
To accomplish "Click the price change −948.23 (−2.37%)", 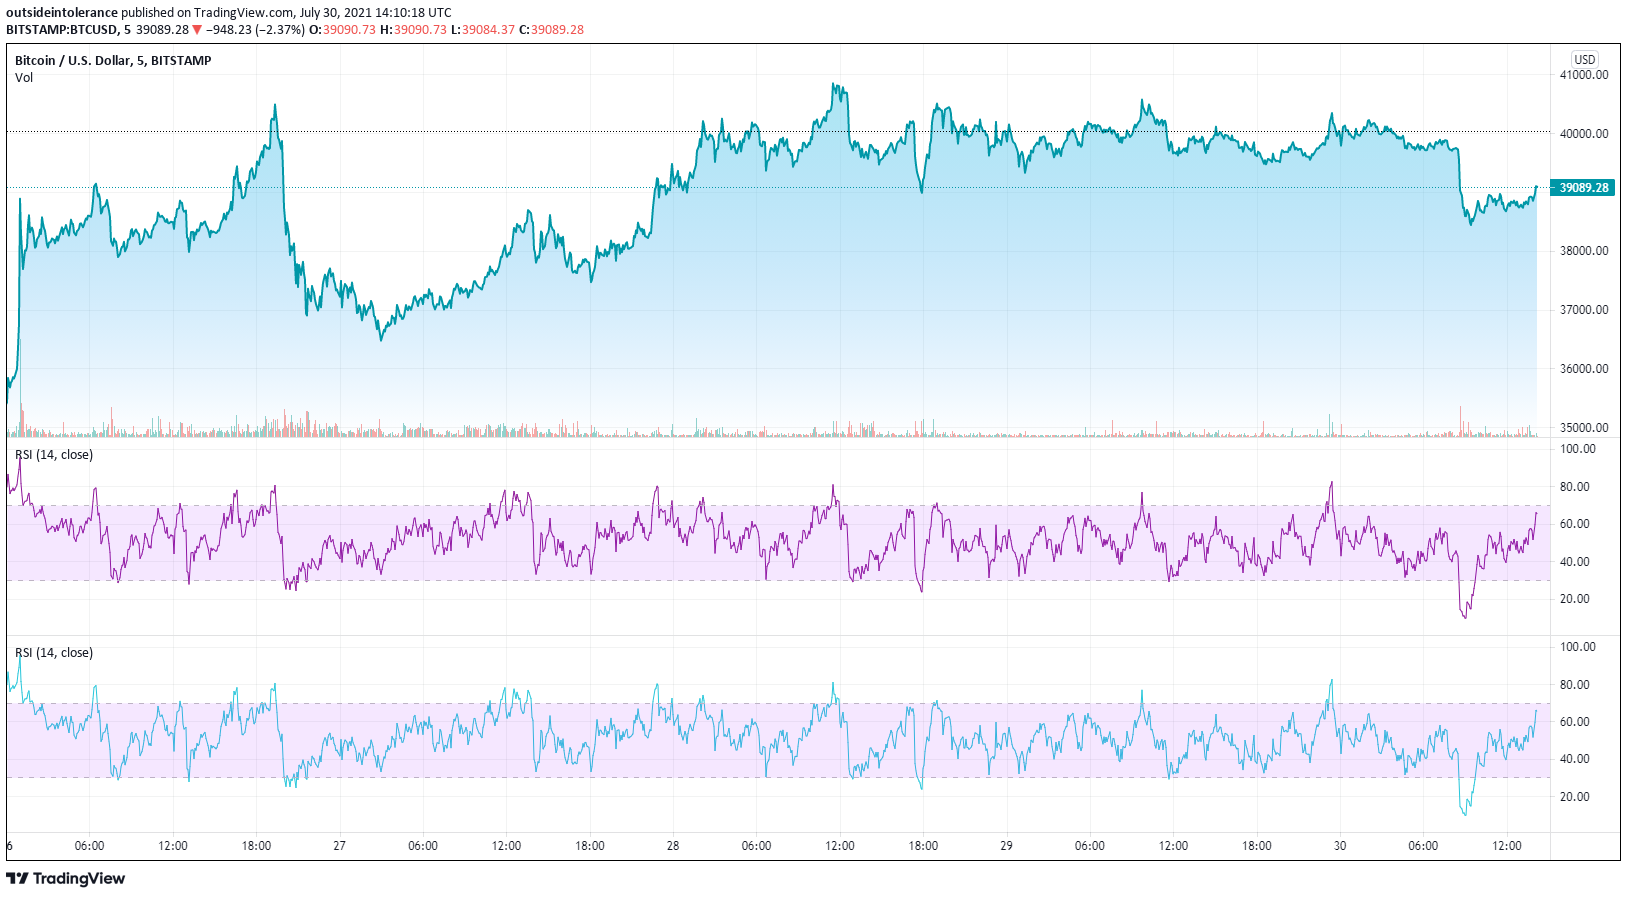I will tap(255, 29).
